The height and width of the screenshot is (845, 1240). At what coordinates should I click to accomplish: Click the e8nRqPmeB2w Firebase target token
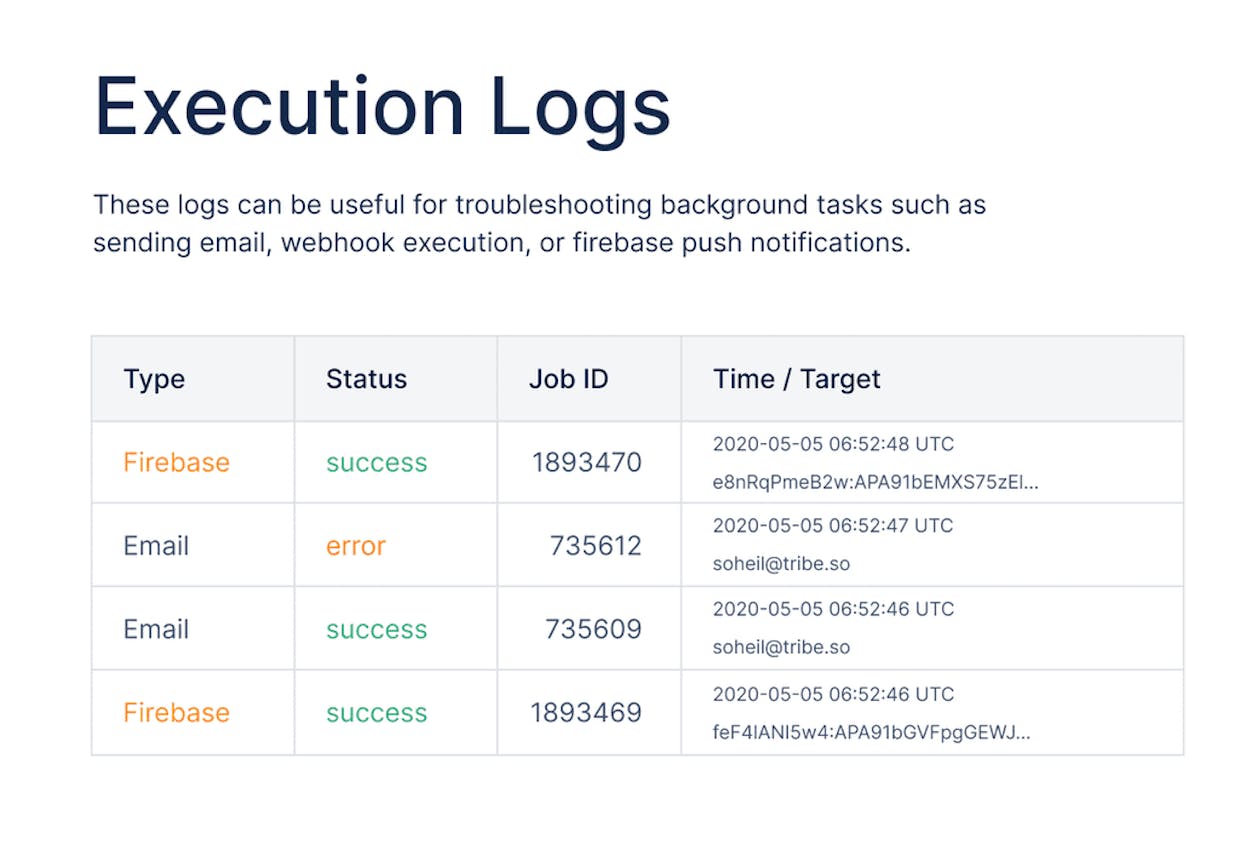point(875,482)
